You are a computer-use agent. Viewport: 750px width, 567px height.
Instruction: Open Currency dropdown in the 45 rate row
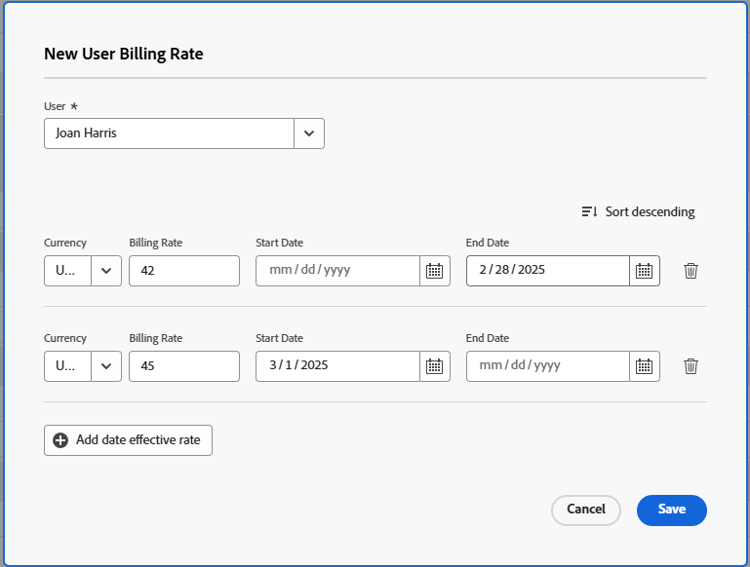tap(106, 366)
